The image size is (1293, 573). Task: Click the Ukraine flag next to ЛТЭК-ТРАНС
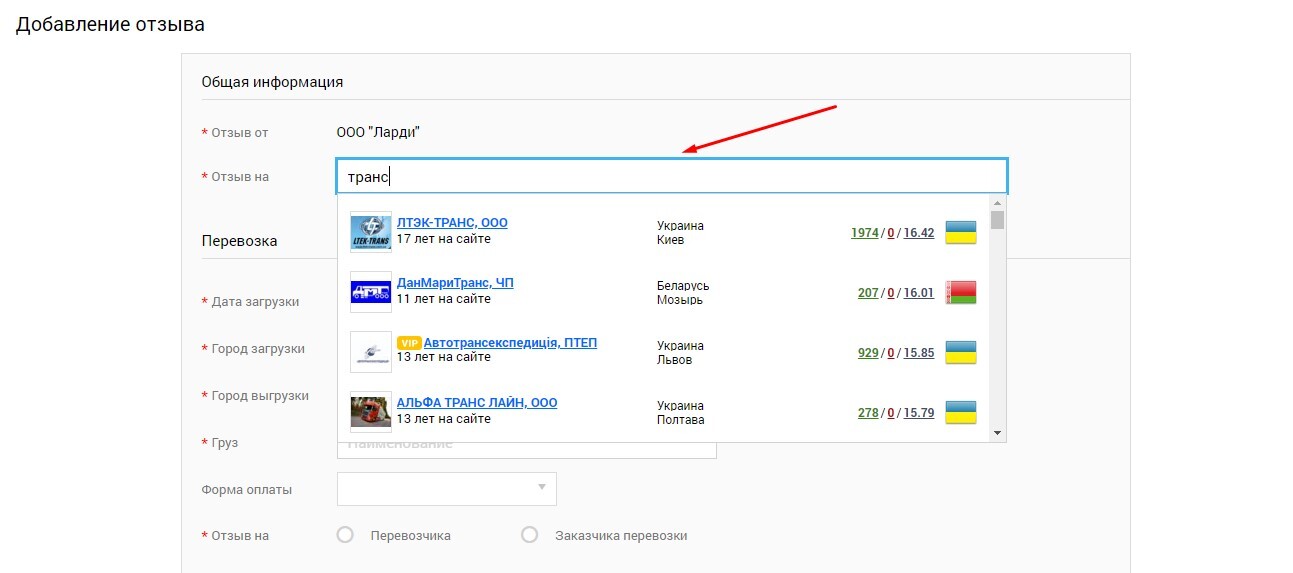(960, 233)
